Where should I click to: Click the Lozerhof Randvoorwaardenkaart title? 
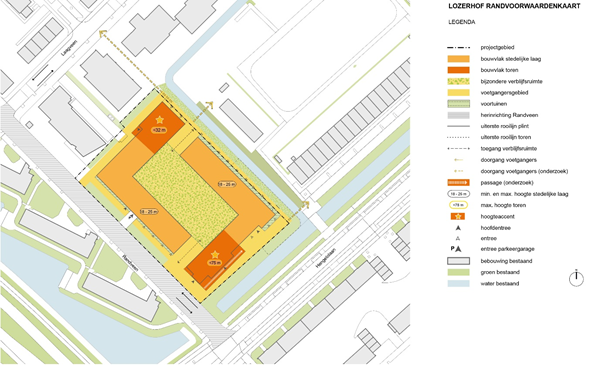click(x=514, y=6)
